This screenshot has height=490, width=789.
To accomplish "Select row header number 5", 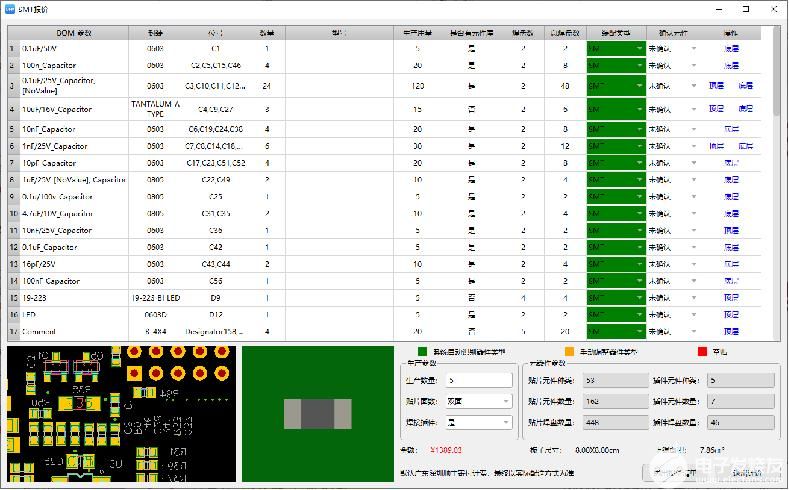I will point(14,129).
